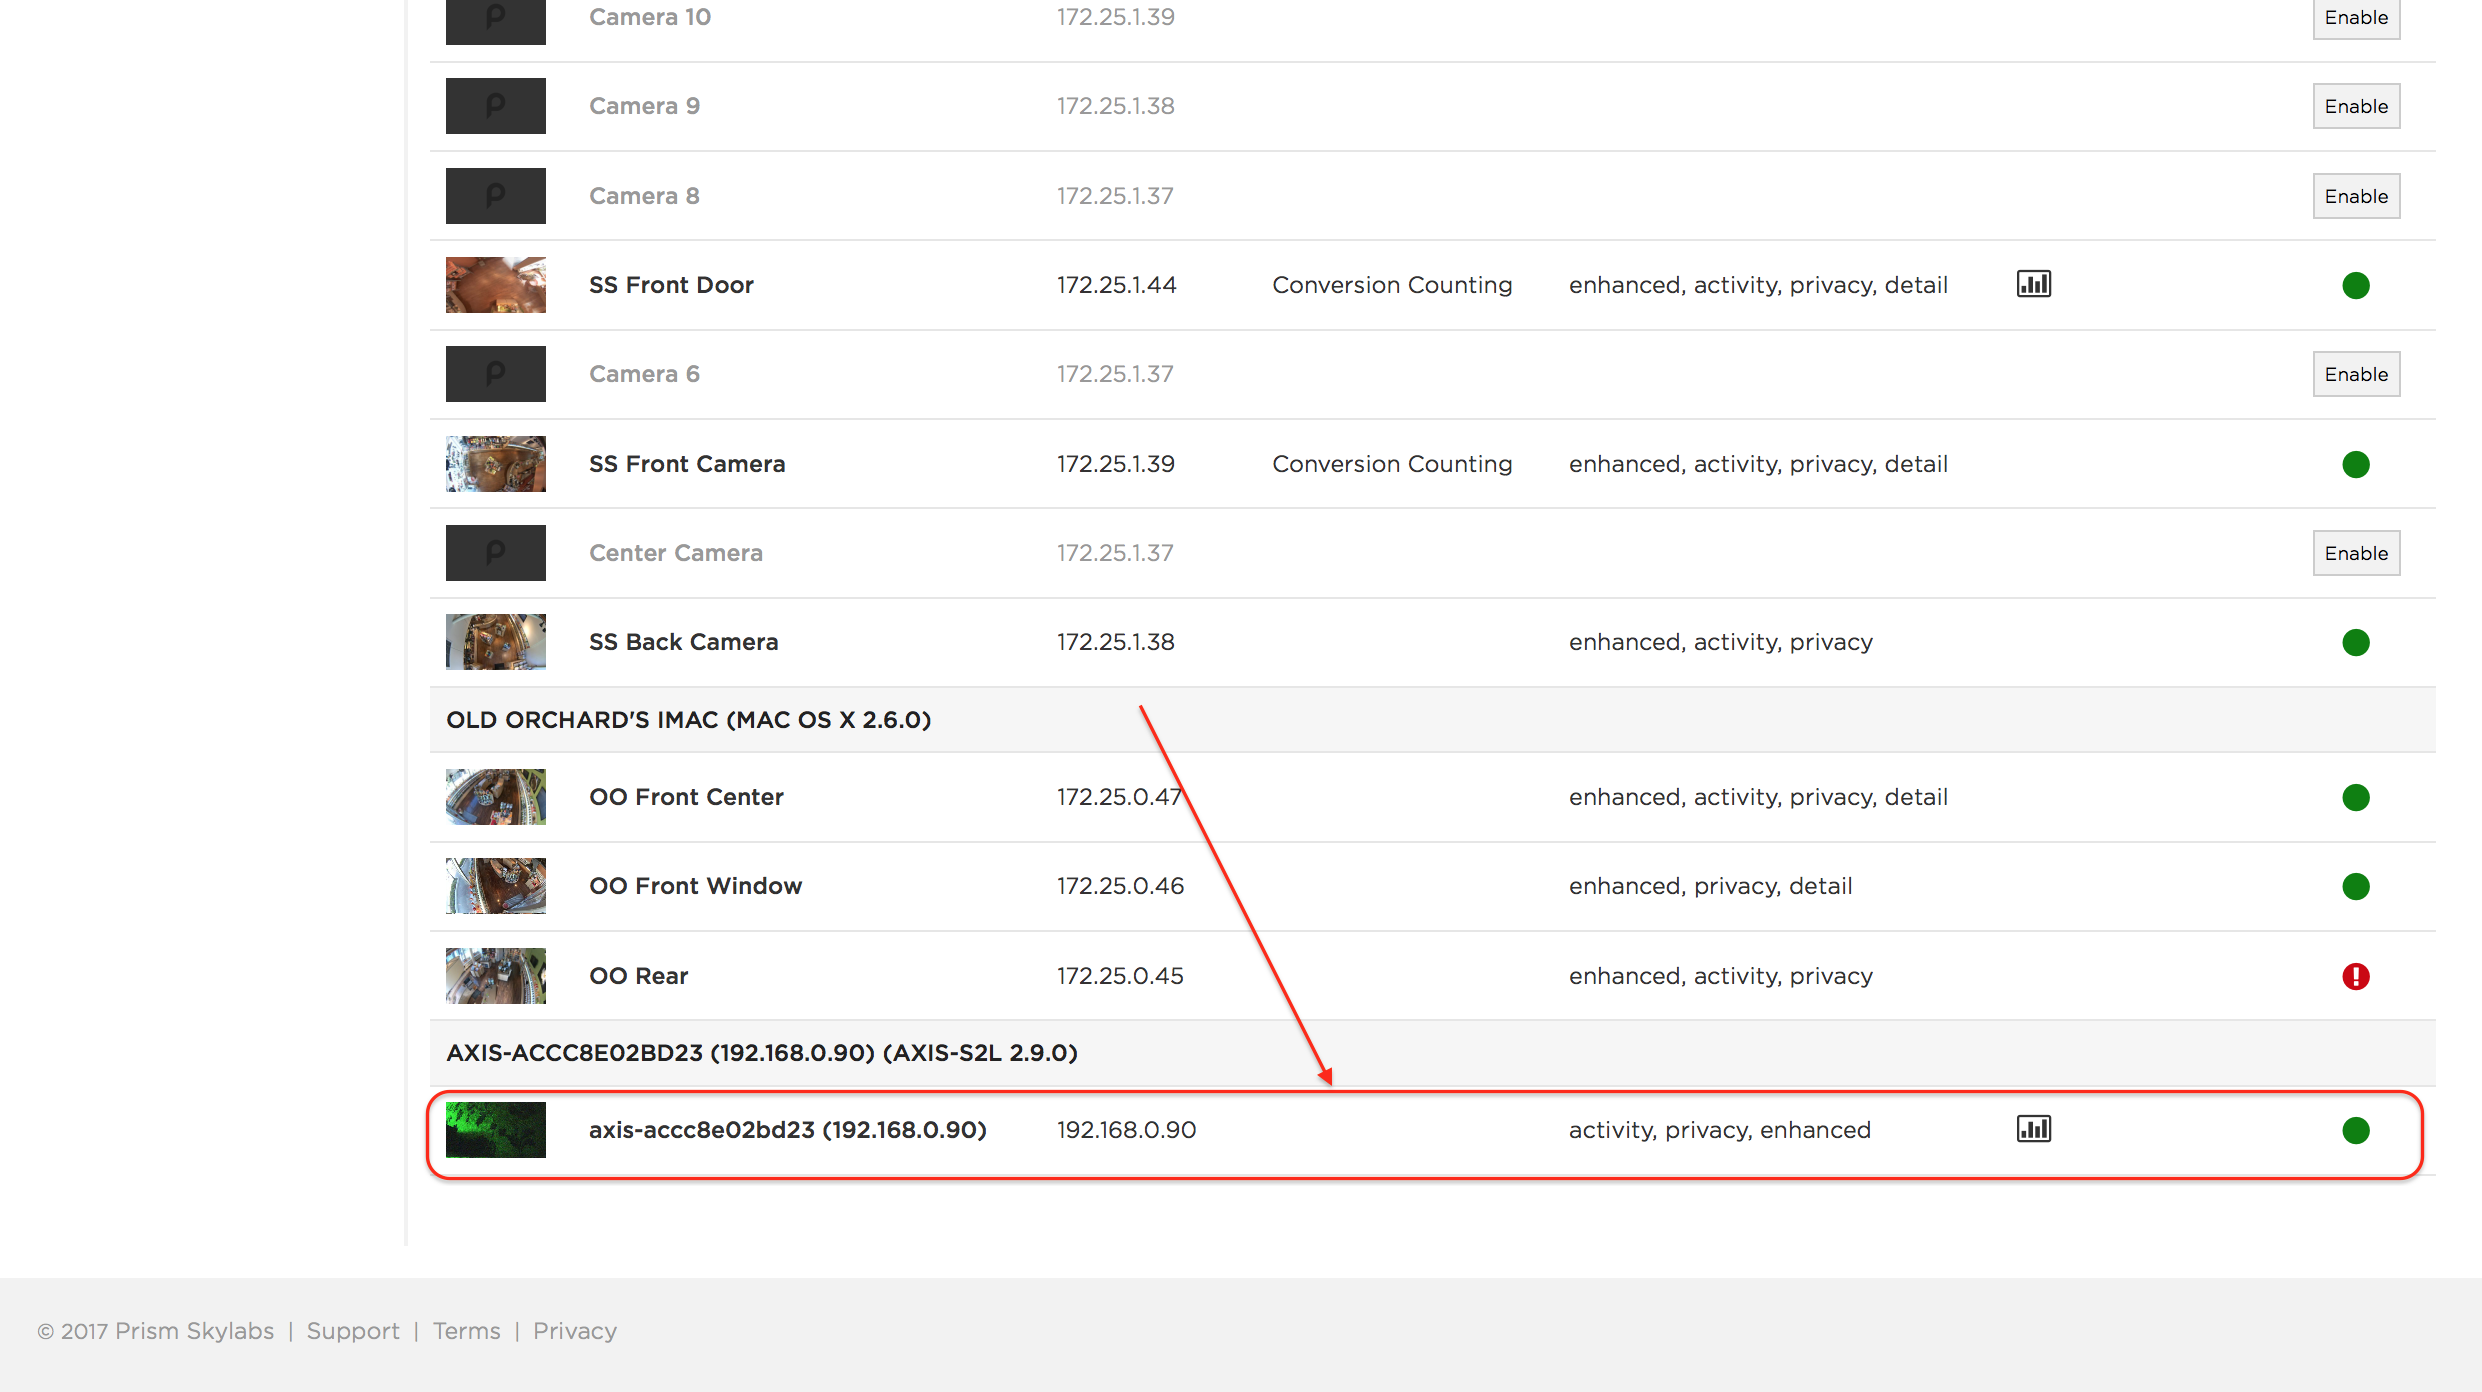Click the green status dot for OO Front Window
The height and width of the screenshot is (1392, 2482).
(x=2355, y=886)
